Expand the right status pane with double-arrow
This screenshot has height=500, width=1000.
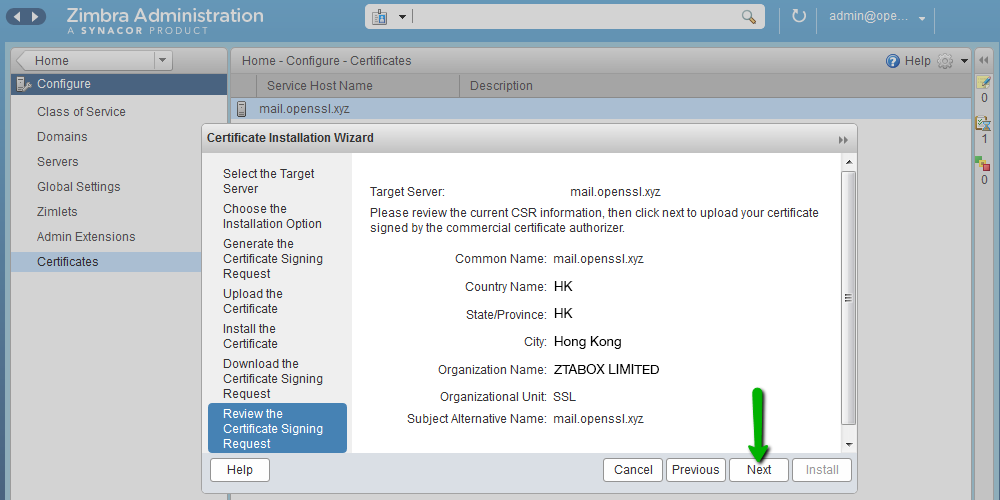tap(983, 61)
